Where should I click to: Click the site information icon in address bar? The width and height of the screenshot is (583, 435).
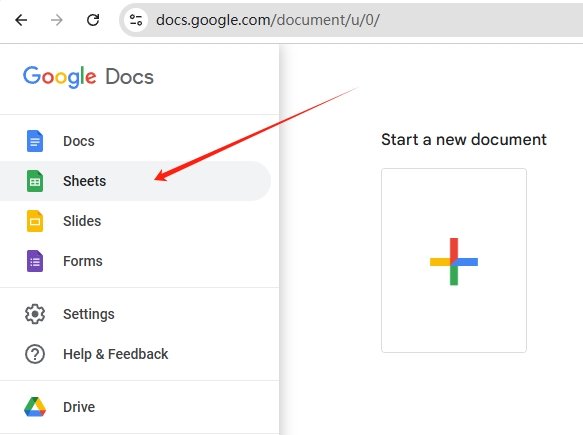pyautogui.click(x=136, y=20)
